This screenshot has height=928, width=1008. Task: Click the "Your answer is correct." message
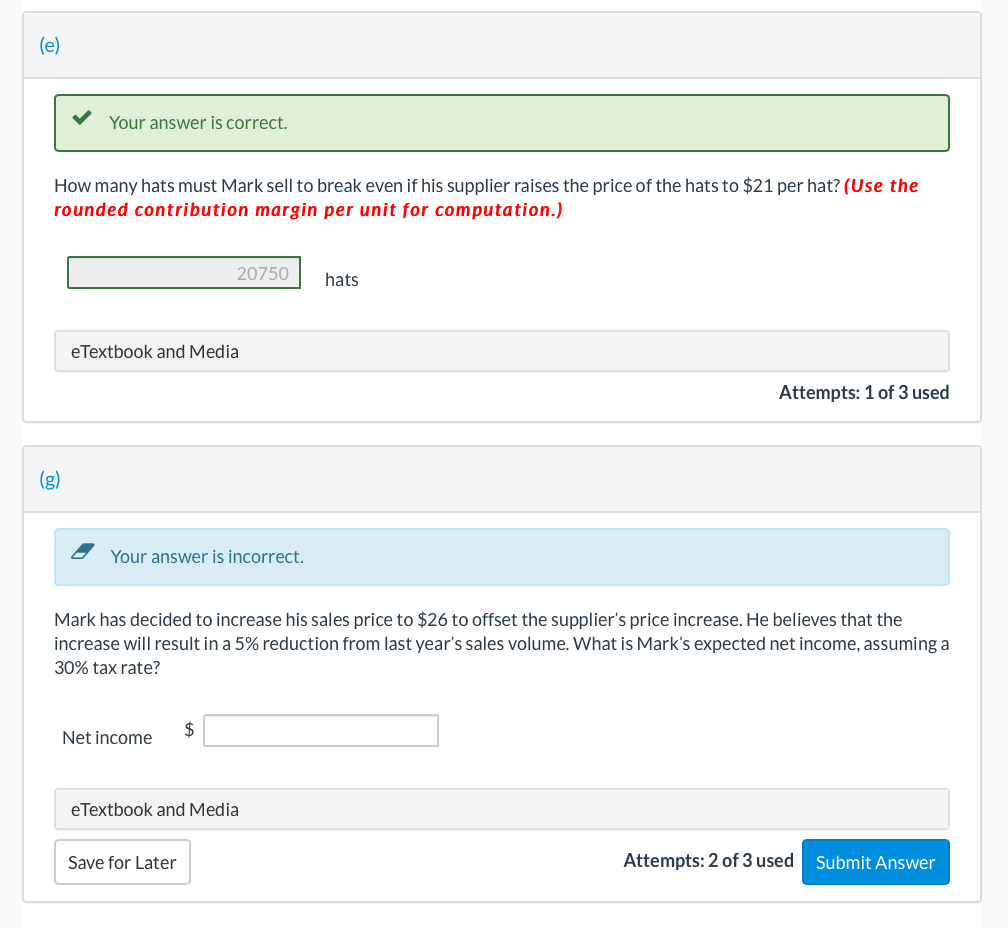click(198, 123)
